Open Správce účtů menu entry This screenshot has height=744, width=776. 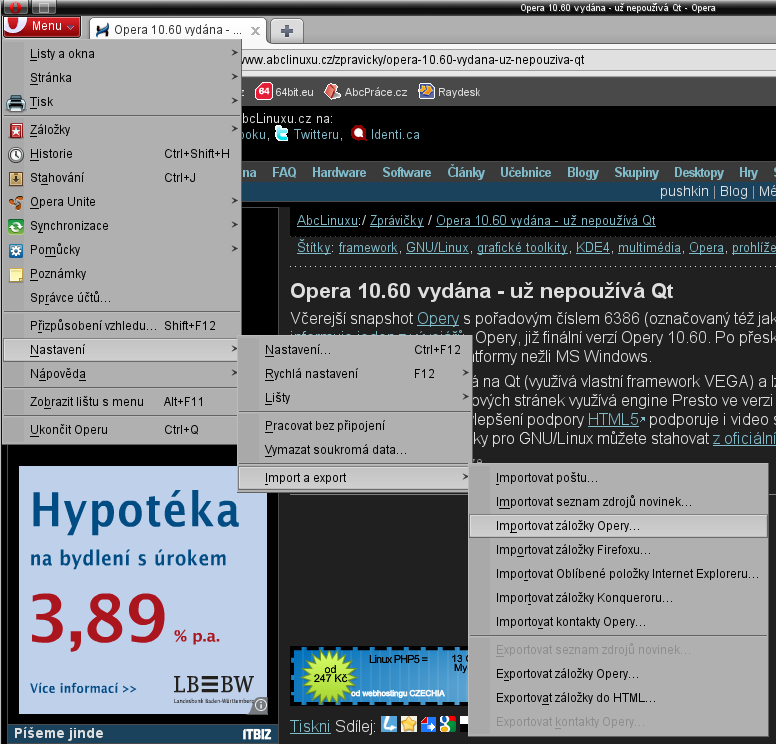122,298
